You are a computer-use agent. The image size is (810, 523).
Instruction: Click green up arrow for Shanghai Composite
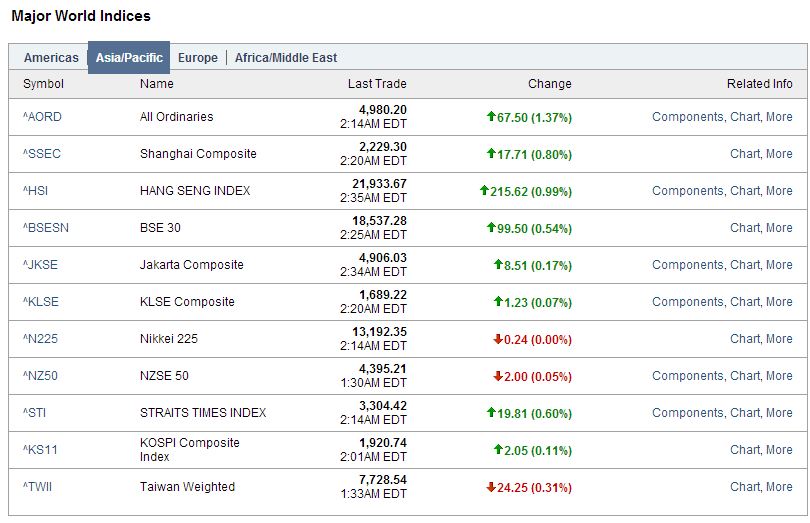point(490,154)
